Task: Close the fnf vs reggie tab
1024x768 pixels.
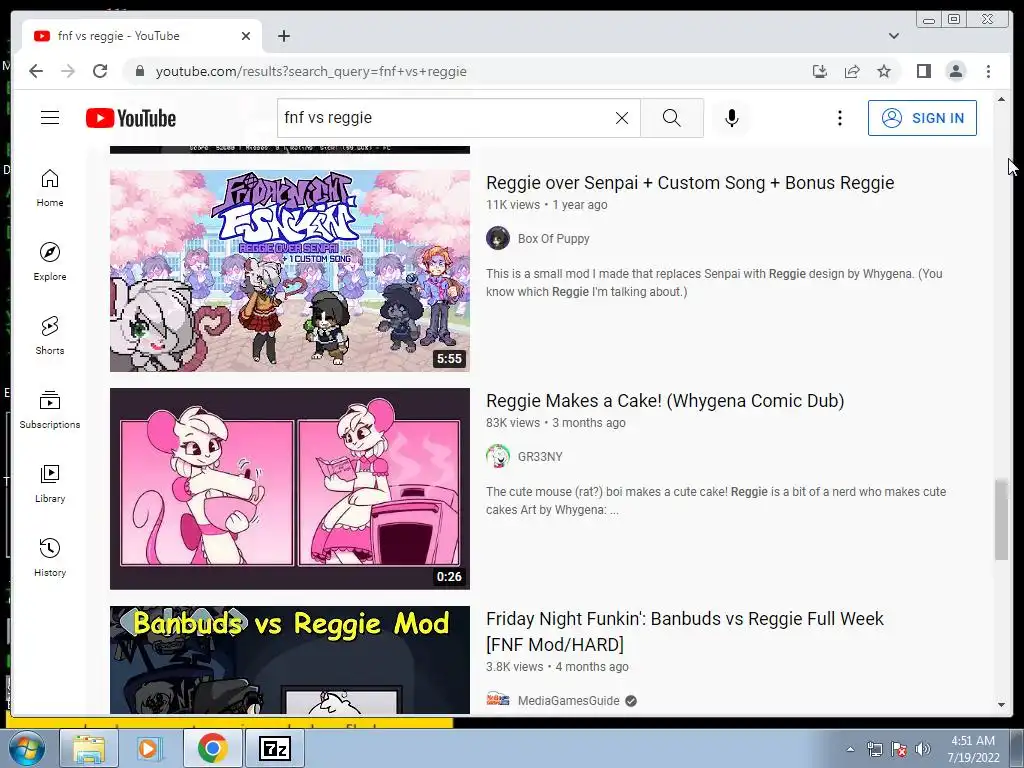Action: (x=246, y=36)
